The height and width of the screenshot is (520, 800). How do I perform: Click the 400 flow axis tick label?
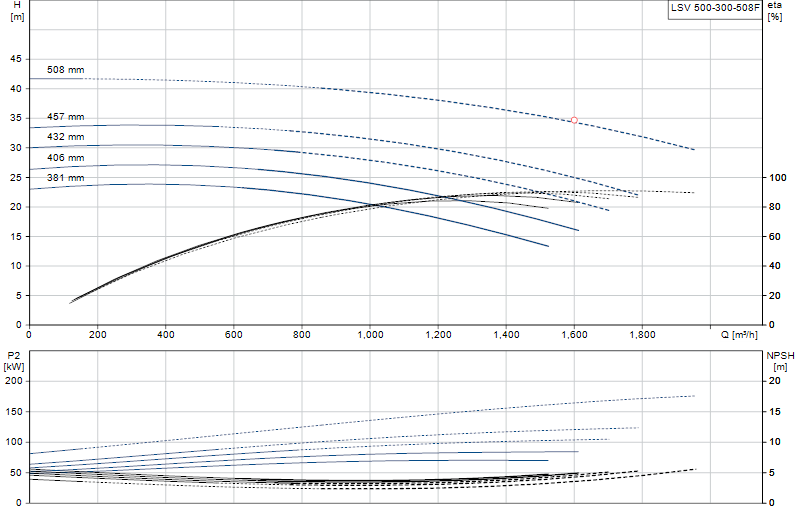pyautogui.click(x=166, y=335)
